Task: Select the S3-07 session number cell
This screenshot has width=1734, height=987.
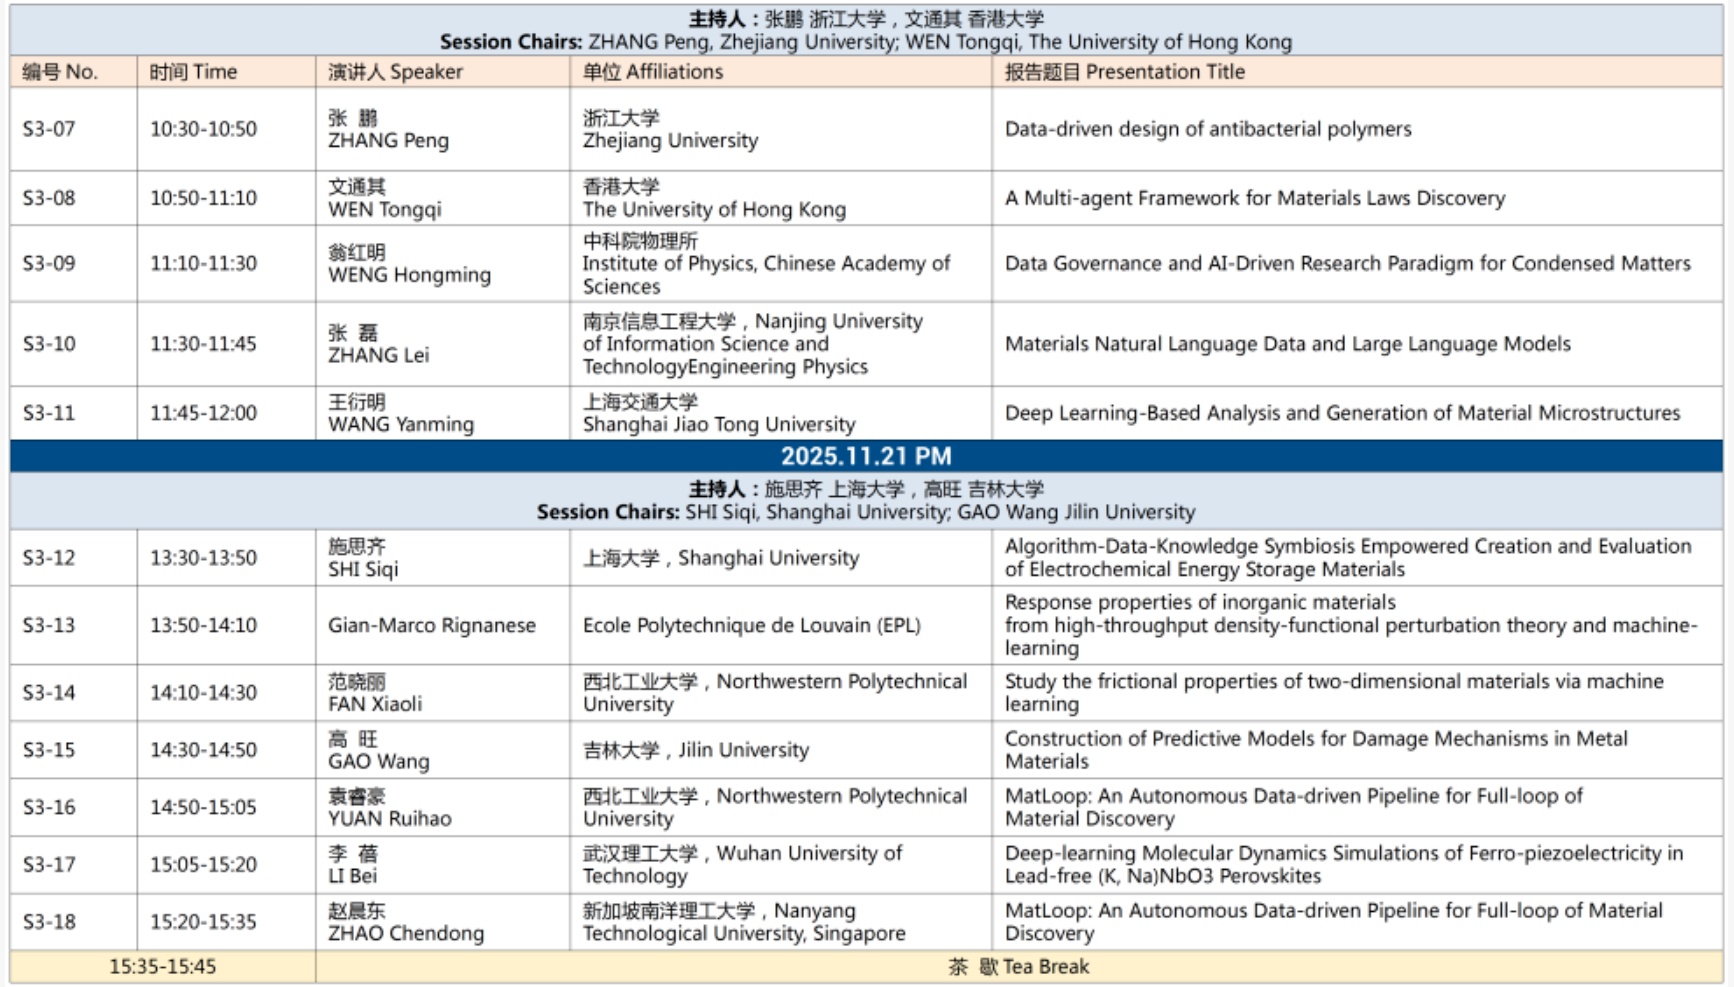Action: [x=49, y=129]
